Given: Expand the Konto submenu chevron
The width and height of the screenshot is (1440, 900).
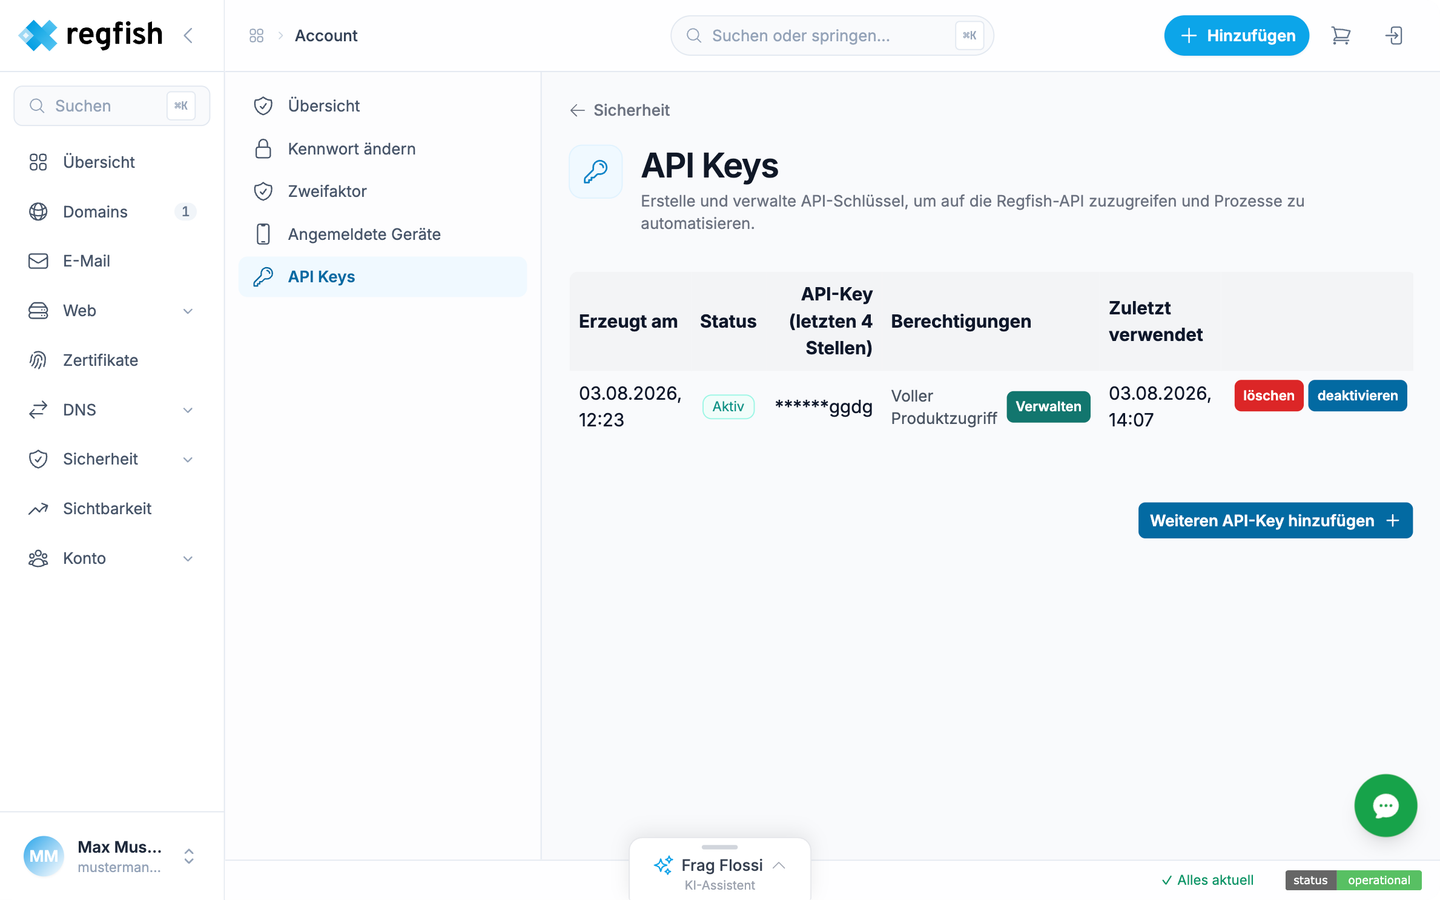Looking at the screenshot, I should (188, 558).
